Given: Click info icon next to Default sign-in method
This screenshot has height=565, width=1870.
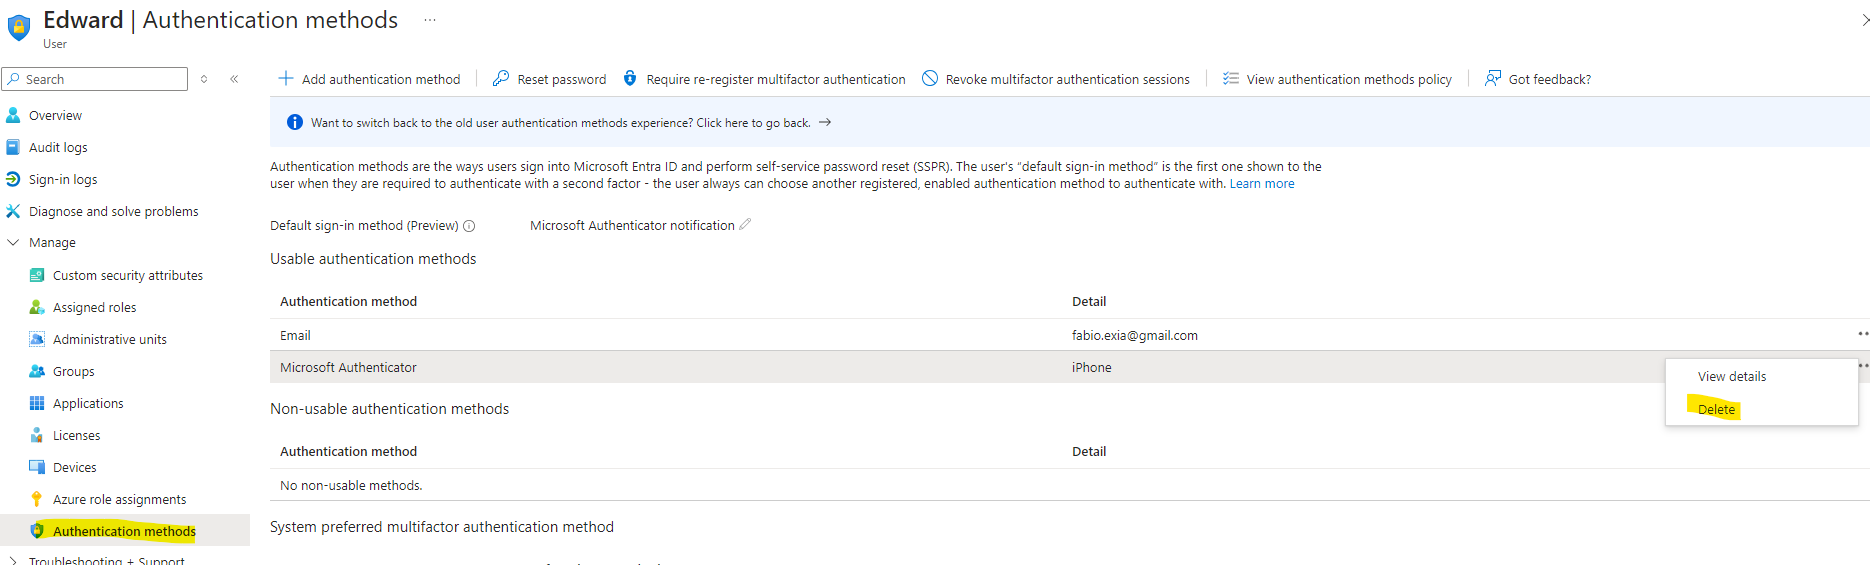Looking at the screenshot, I should [469, 226].
